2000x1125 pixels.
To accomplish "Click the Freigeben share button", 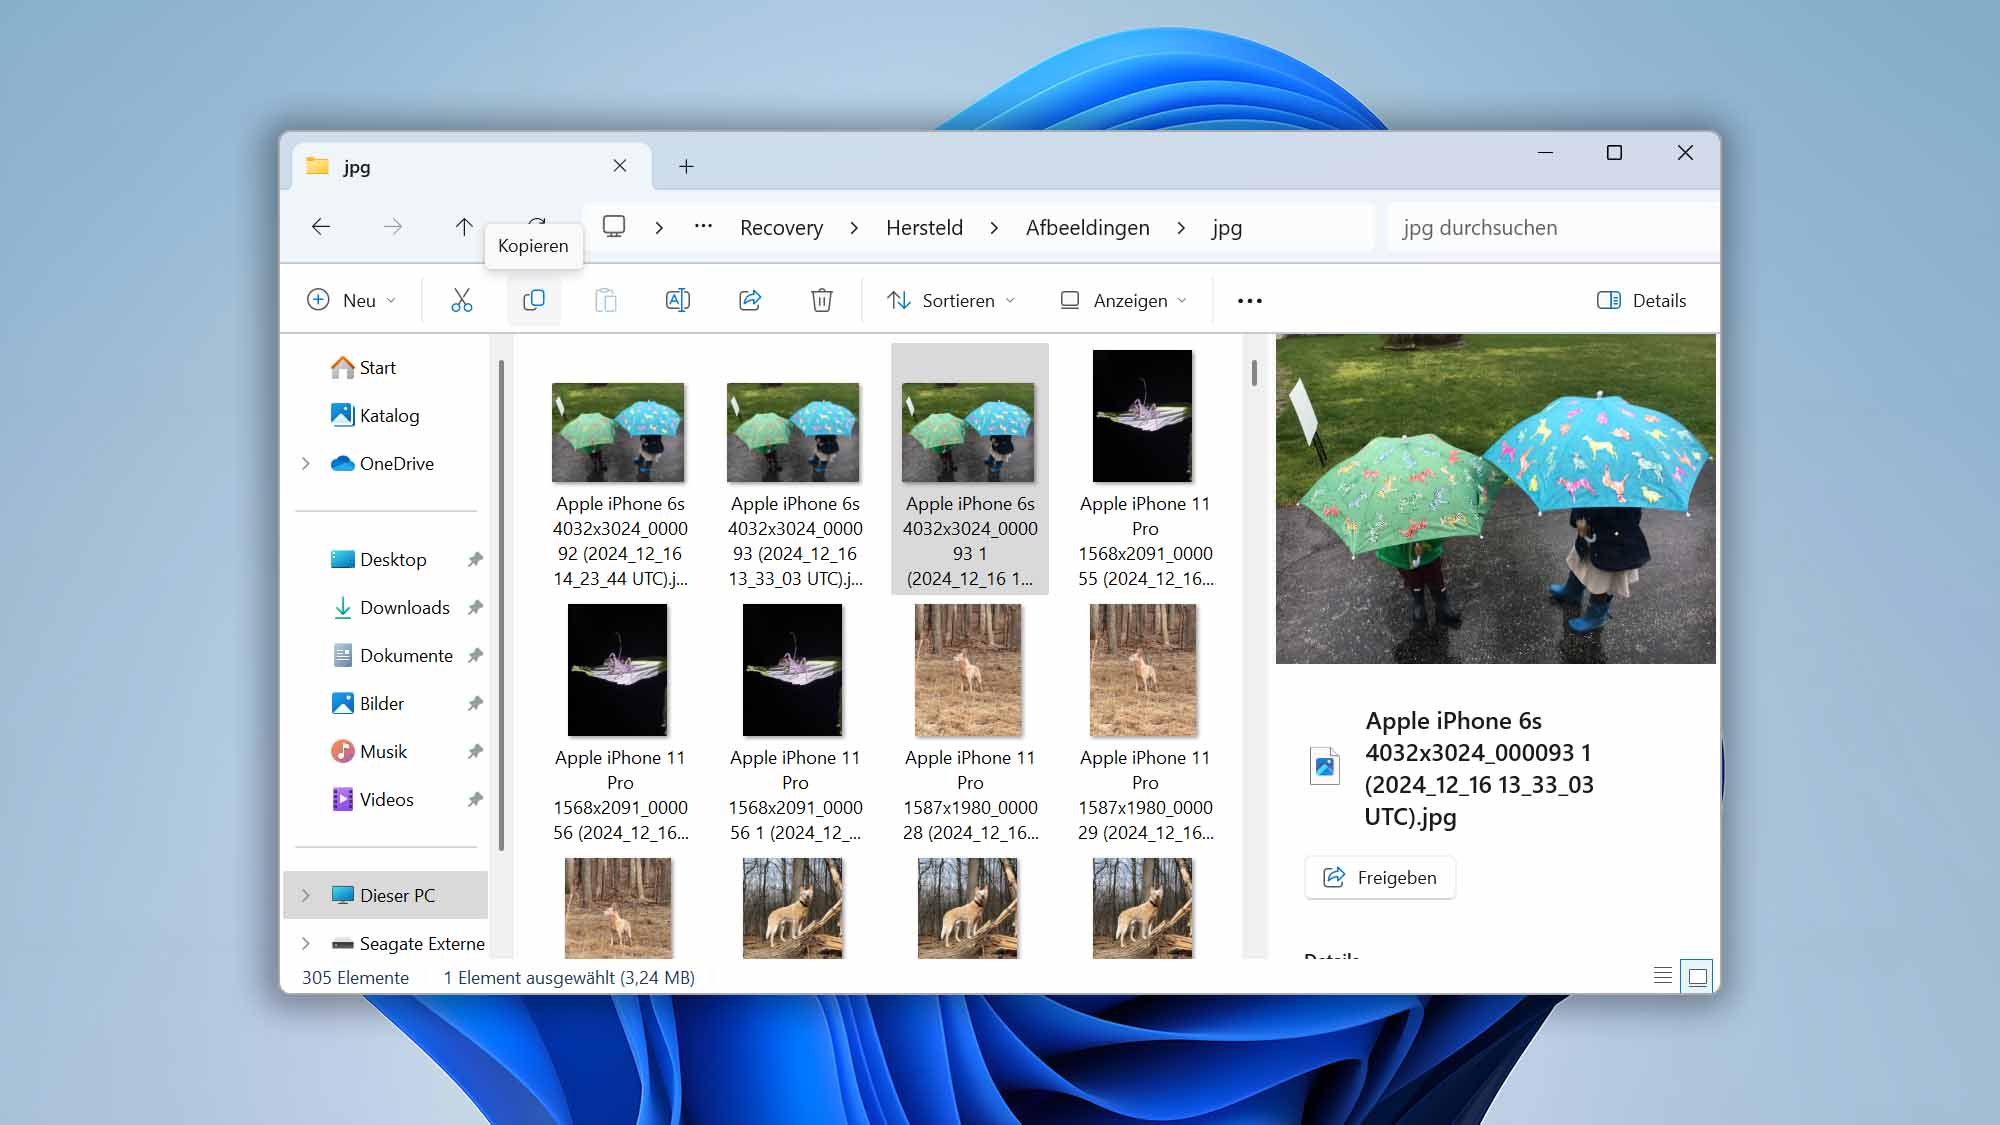I will (1379, 876).
